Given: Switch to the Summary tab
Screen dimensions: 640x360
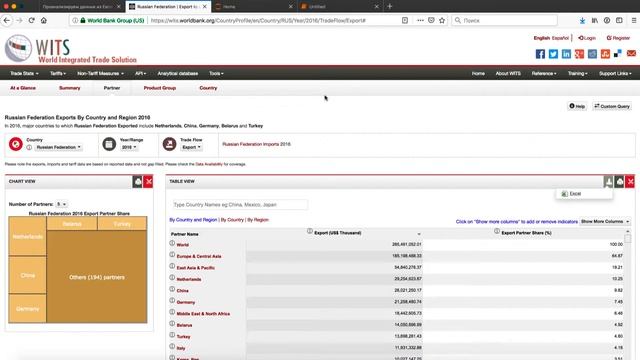Looking at the screenshot, I should (69, 88).
